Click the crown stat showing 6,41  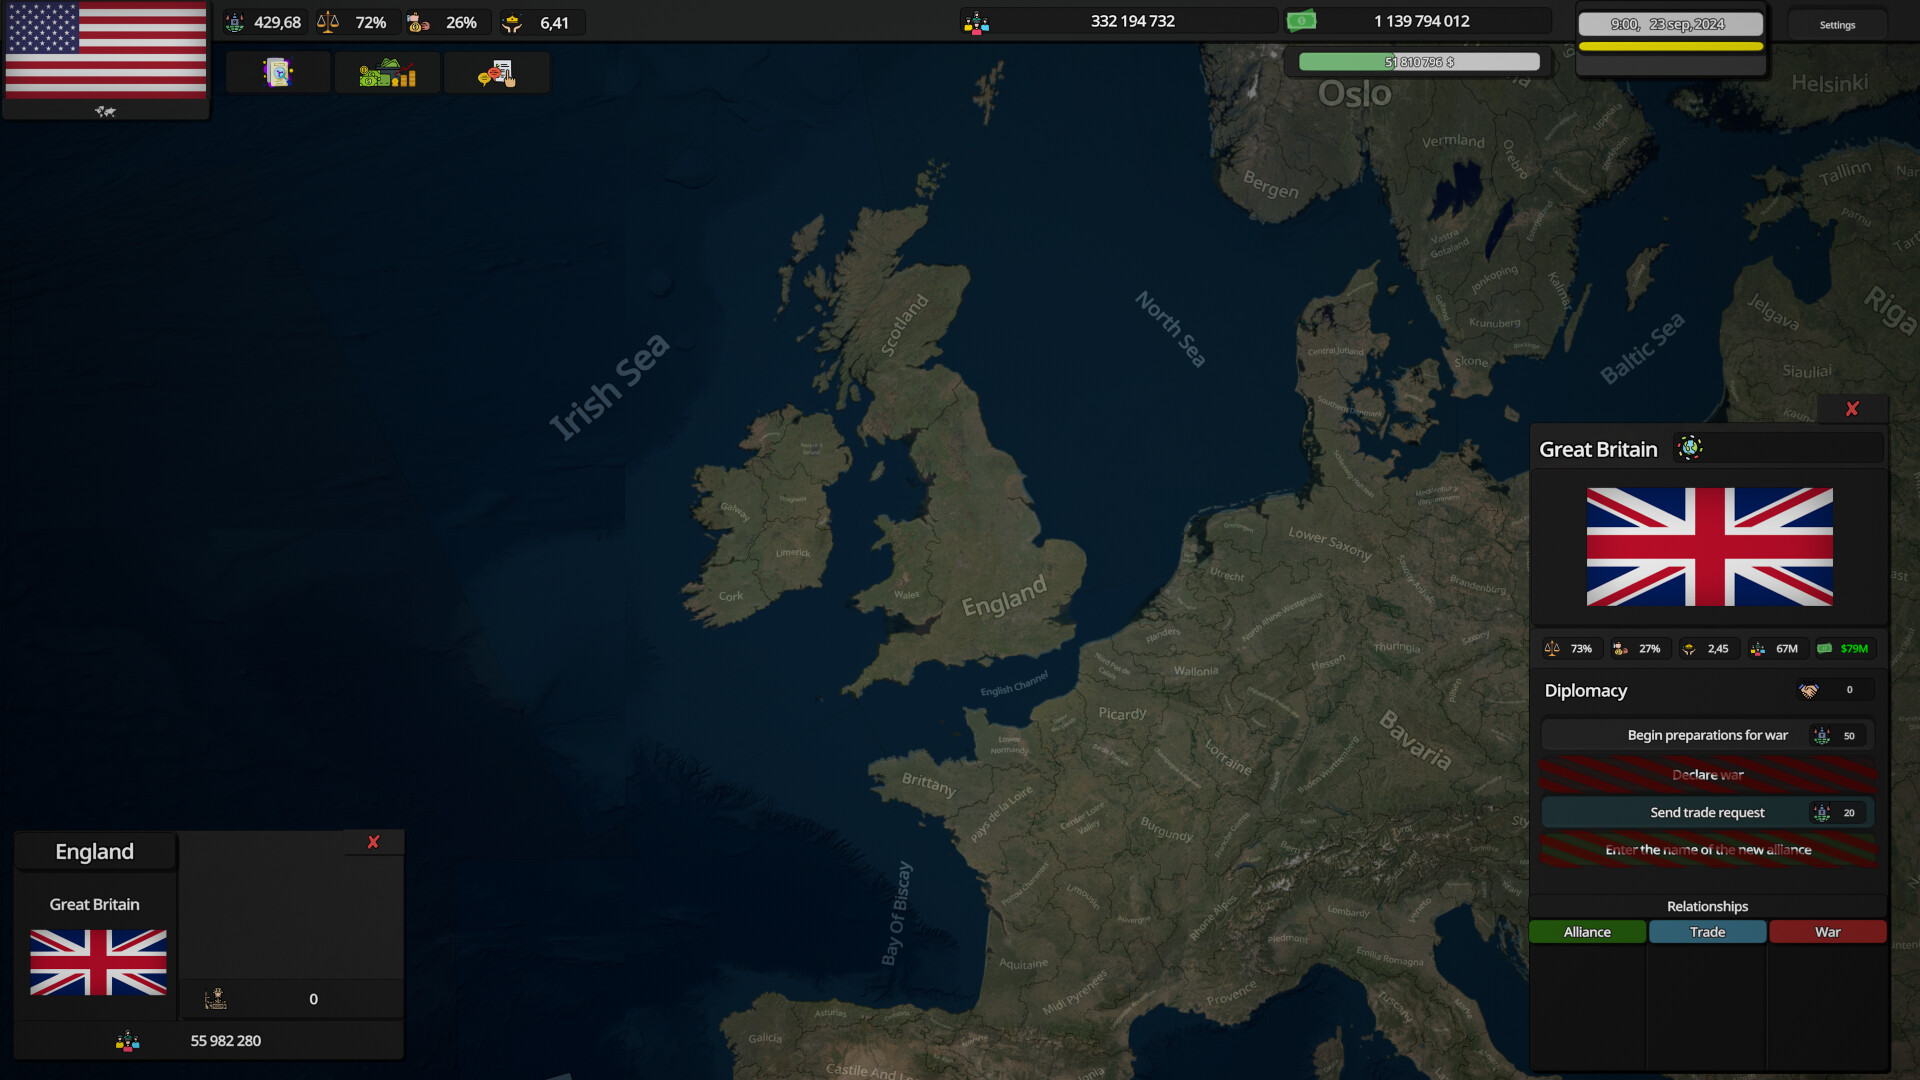tap(540, 21)
